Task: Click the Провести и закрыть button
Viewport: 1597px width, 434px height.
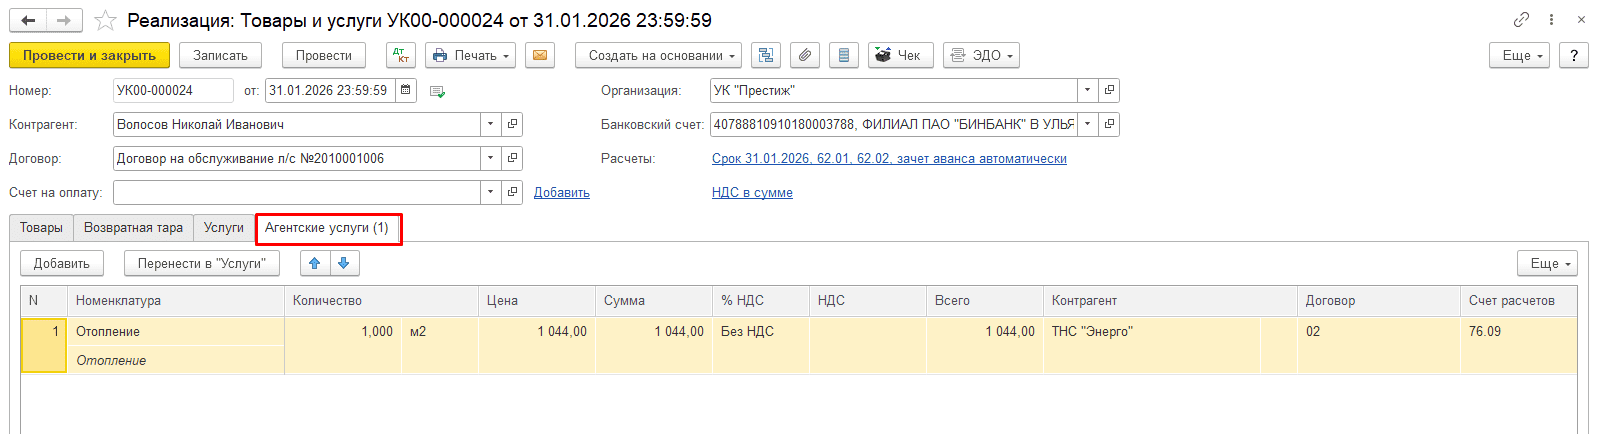Action: pyautogui.click(x=89, y=56)
